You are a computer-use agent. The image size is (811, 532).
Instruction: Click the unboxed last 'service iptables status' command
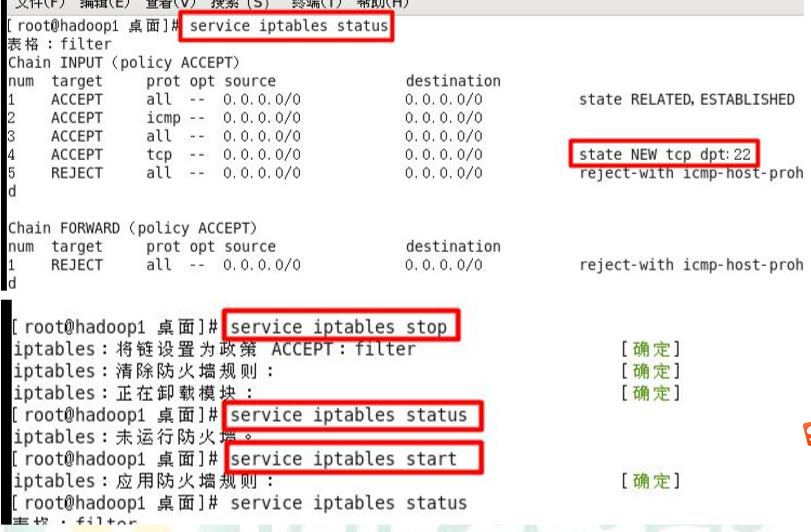(349, 503)
